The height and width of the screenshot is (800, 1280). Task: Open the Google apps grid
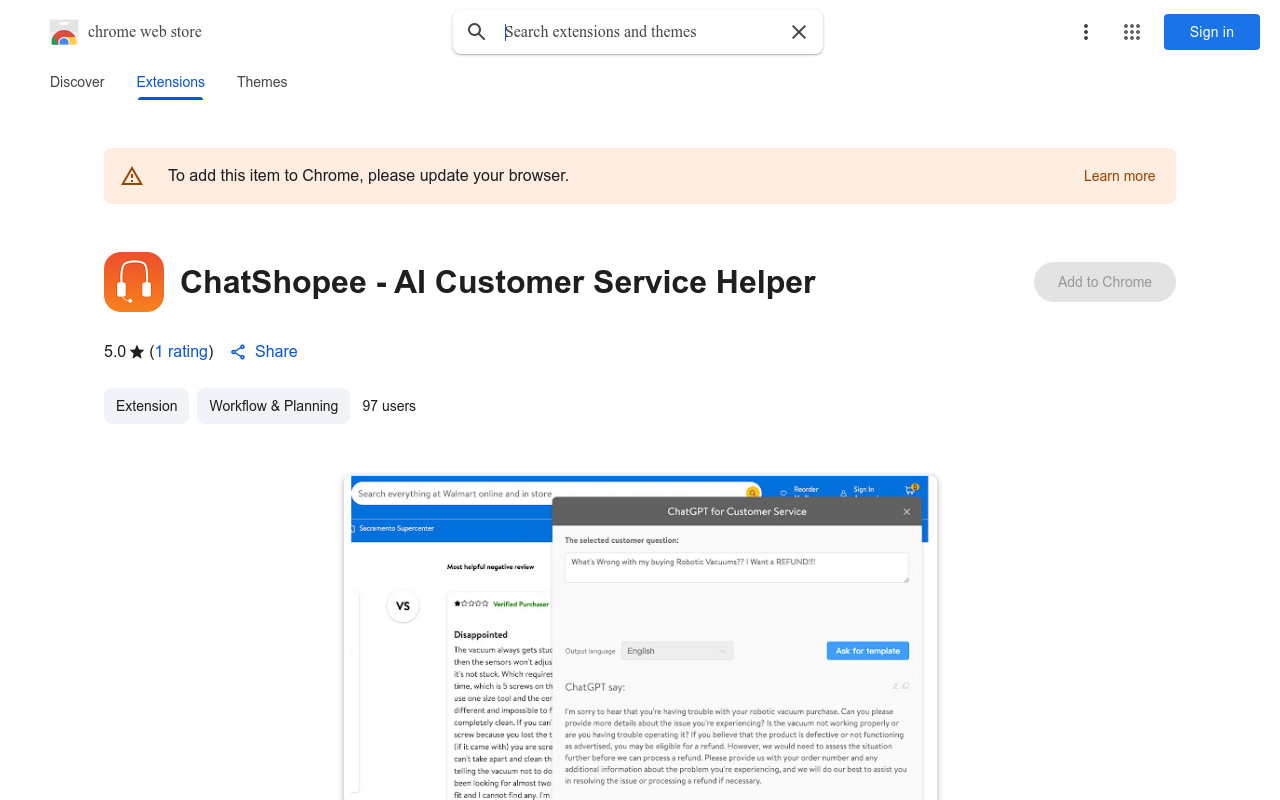coord(1132,32)
